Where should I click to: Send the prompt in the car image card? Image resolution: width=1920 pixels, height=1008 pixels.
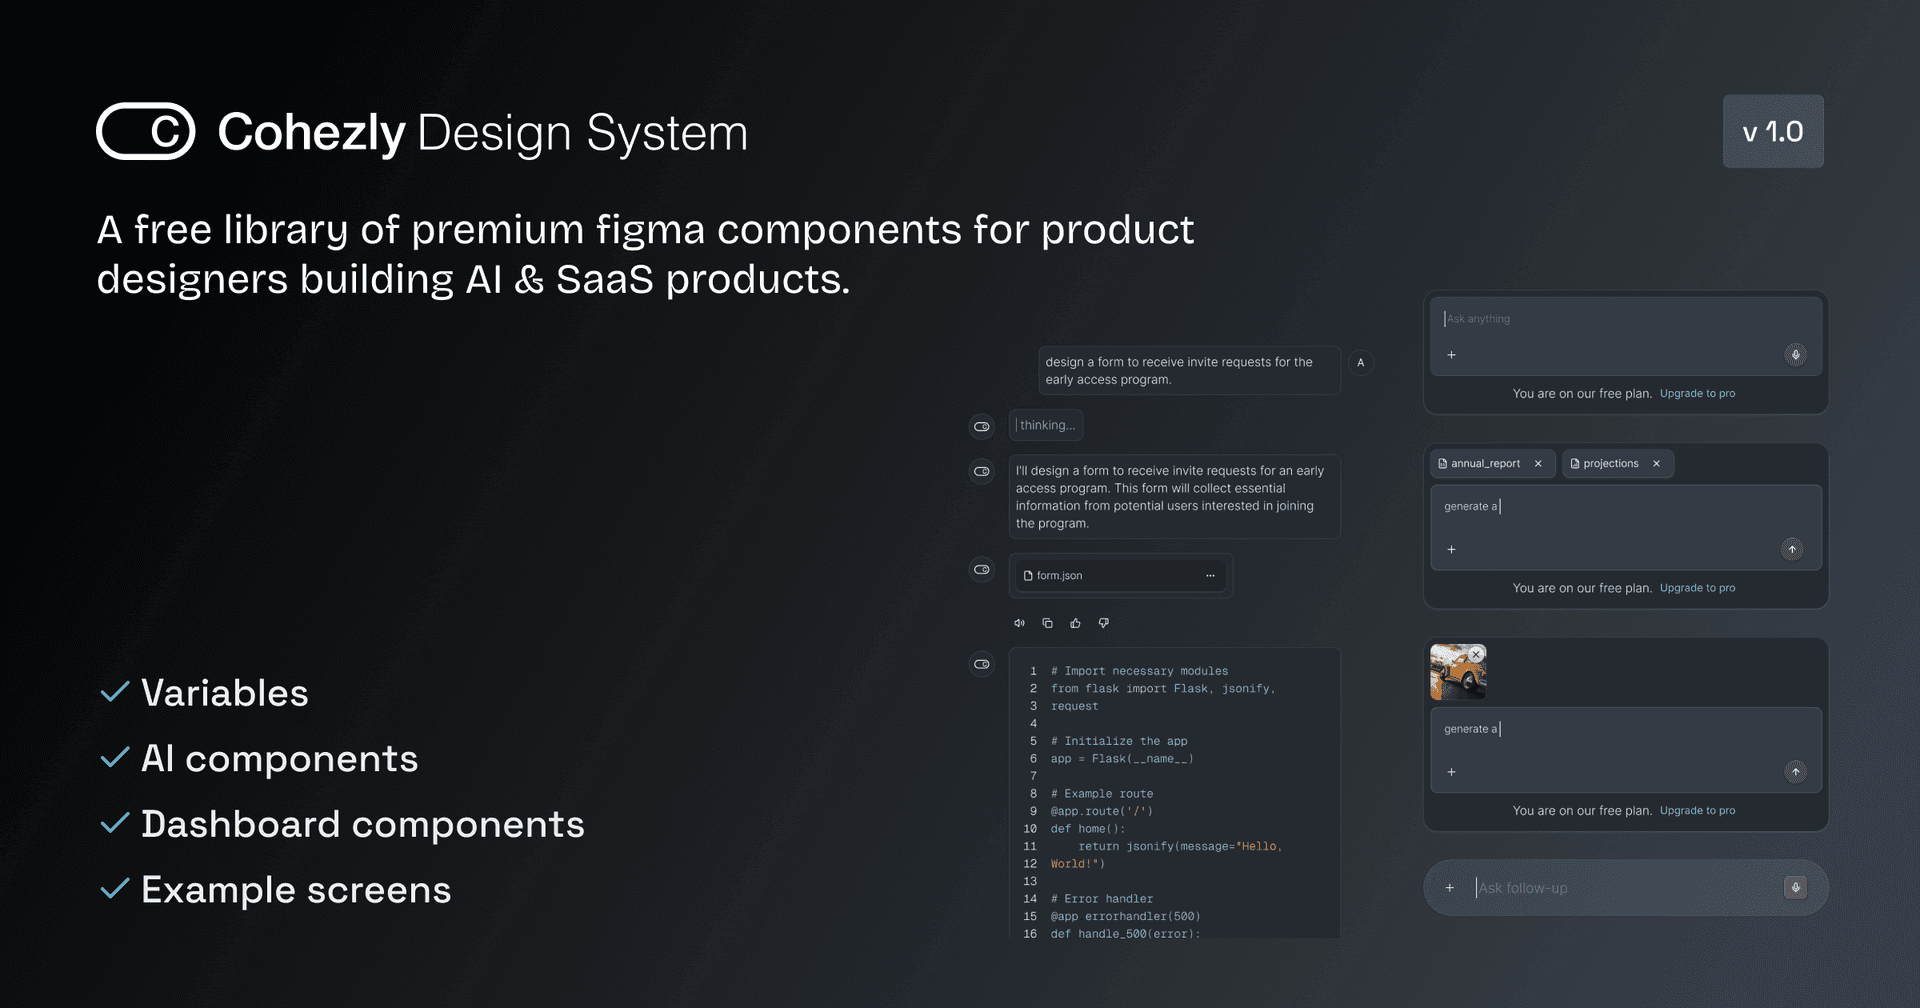pyautogui.click(x=1795, y=772)
